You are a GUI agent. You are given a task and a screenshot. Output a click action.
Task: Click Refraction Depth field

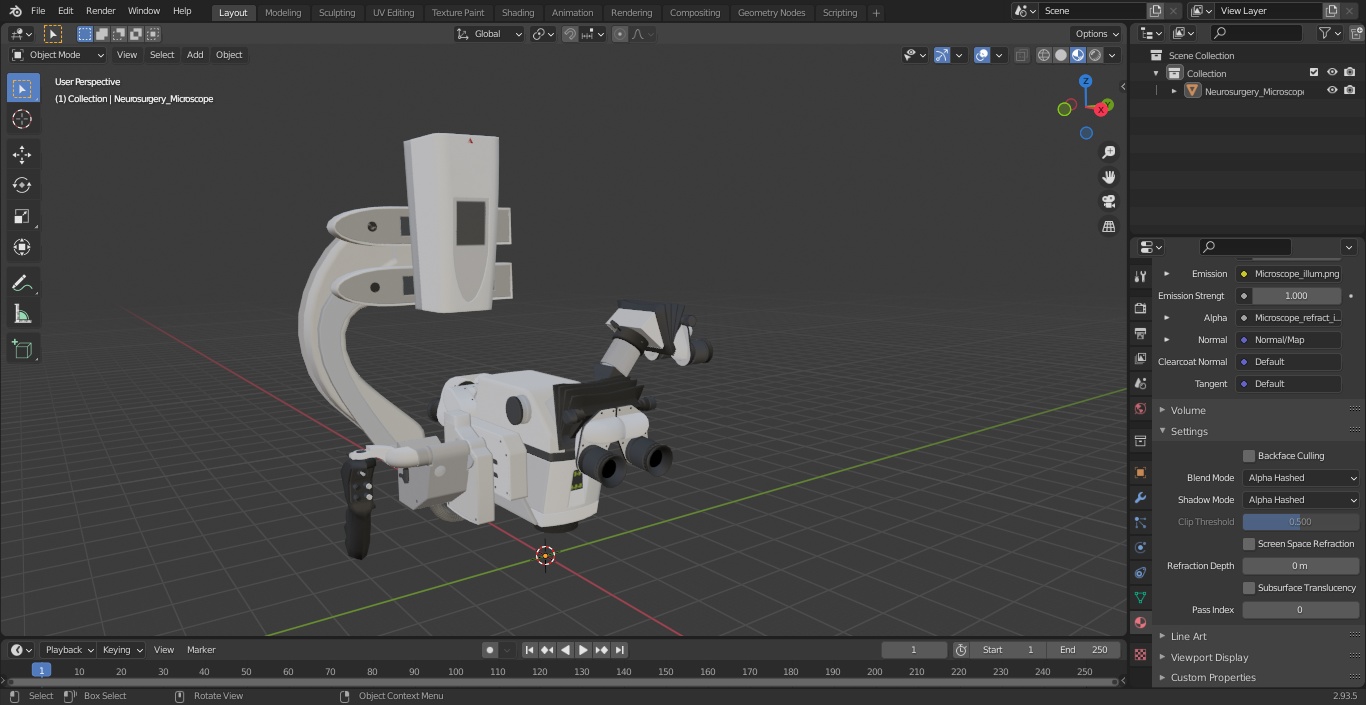[x=1301, y=566]
